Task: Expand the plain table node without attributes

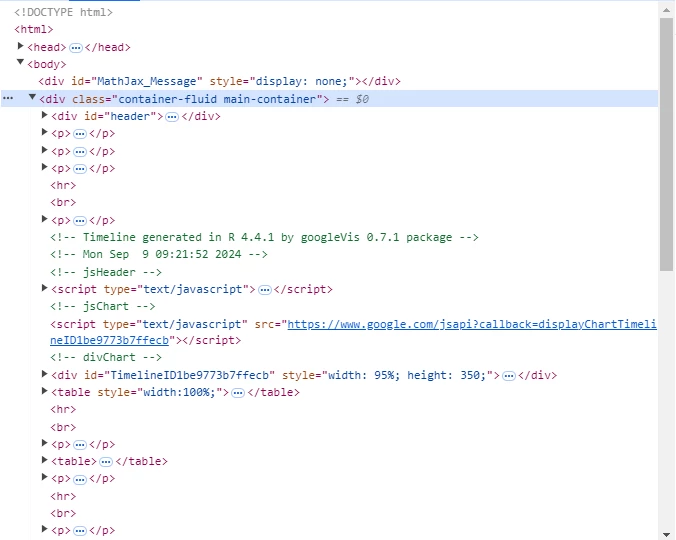Action: pyautogui.click(x=44, y=460)
